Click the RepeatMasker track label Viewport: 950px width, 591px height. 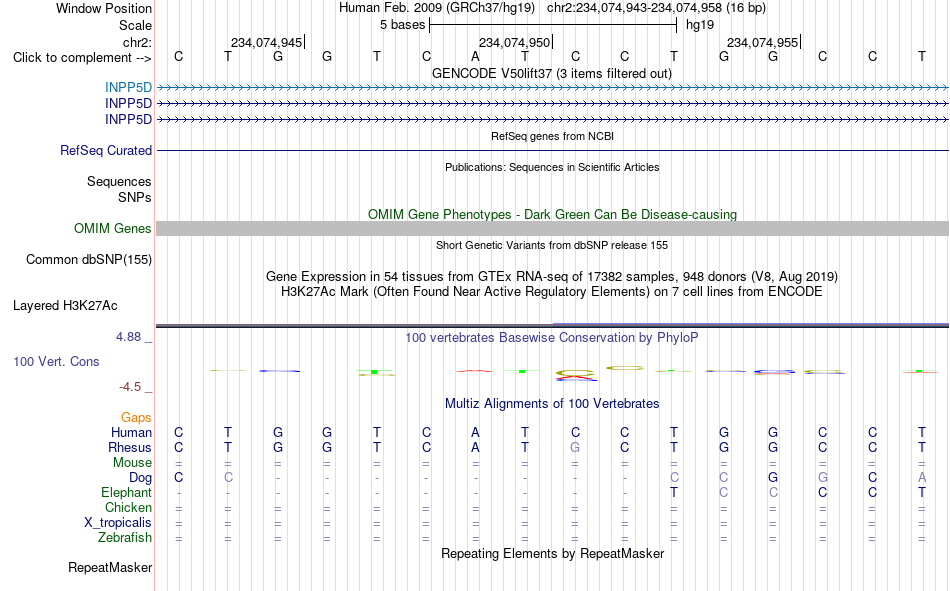(x=110, y=567)
